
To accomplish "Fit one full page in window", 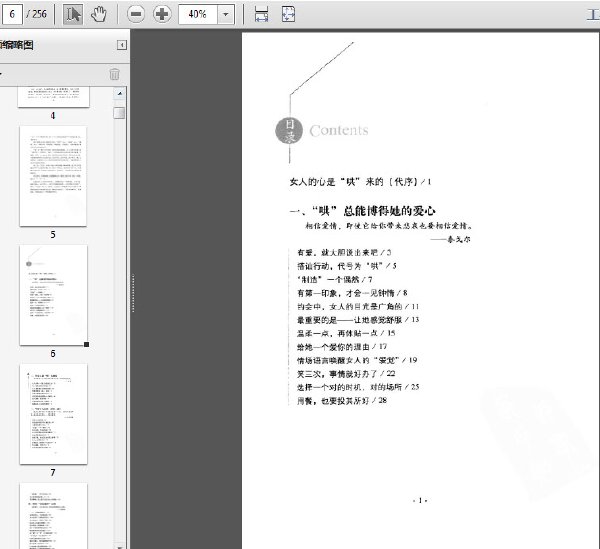I will (x=288, y=14).
